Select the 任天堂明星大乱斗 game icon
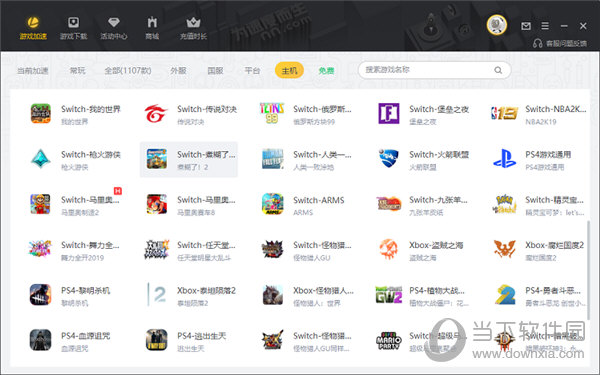Viewport: 600px width, 375px height. [157, 249]
